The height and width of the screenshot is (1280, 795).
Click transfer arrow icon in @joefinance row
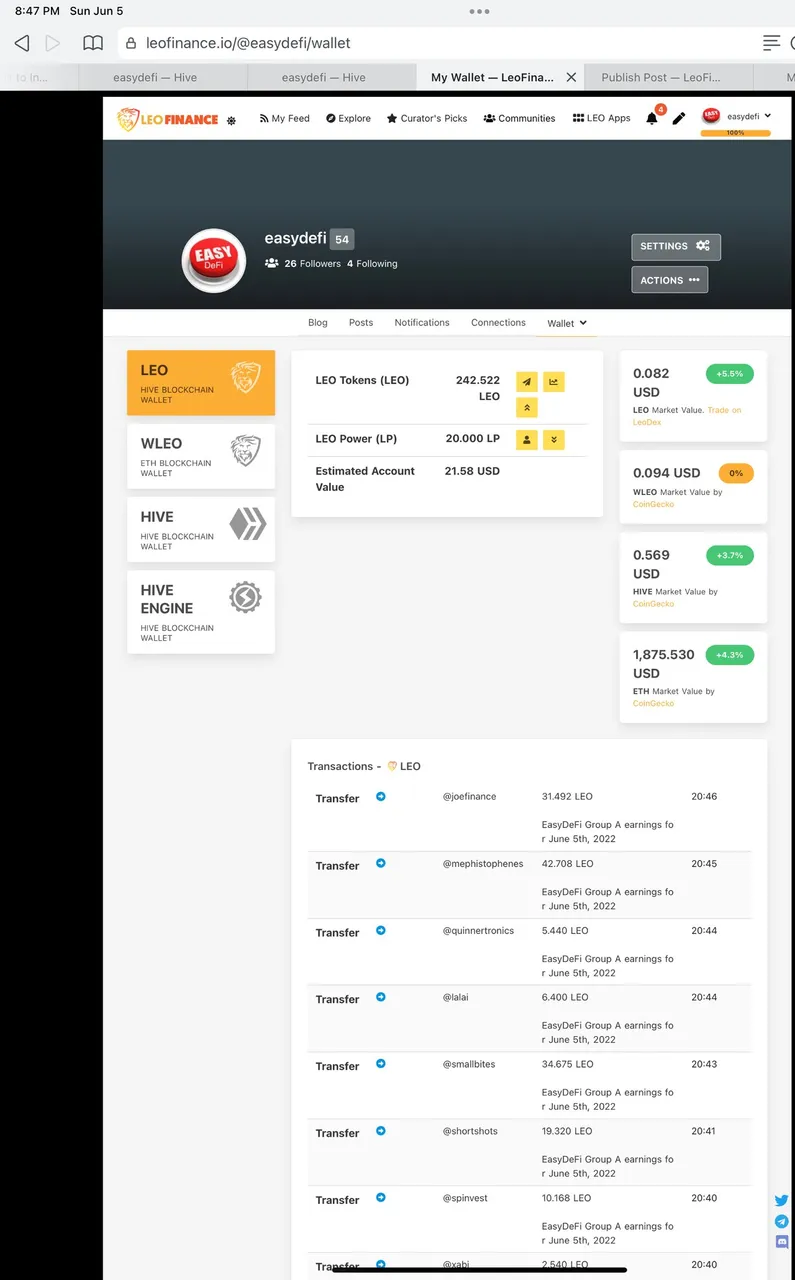(x=381, y=796)
